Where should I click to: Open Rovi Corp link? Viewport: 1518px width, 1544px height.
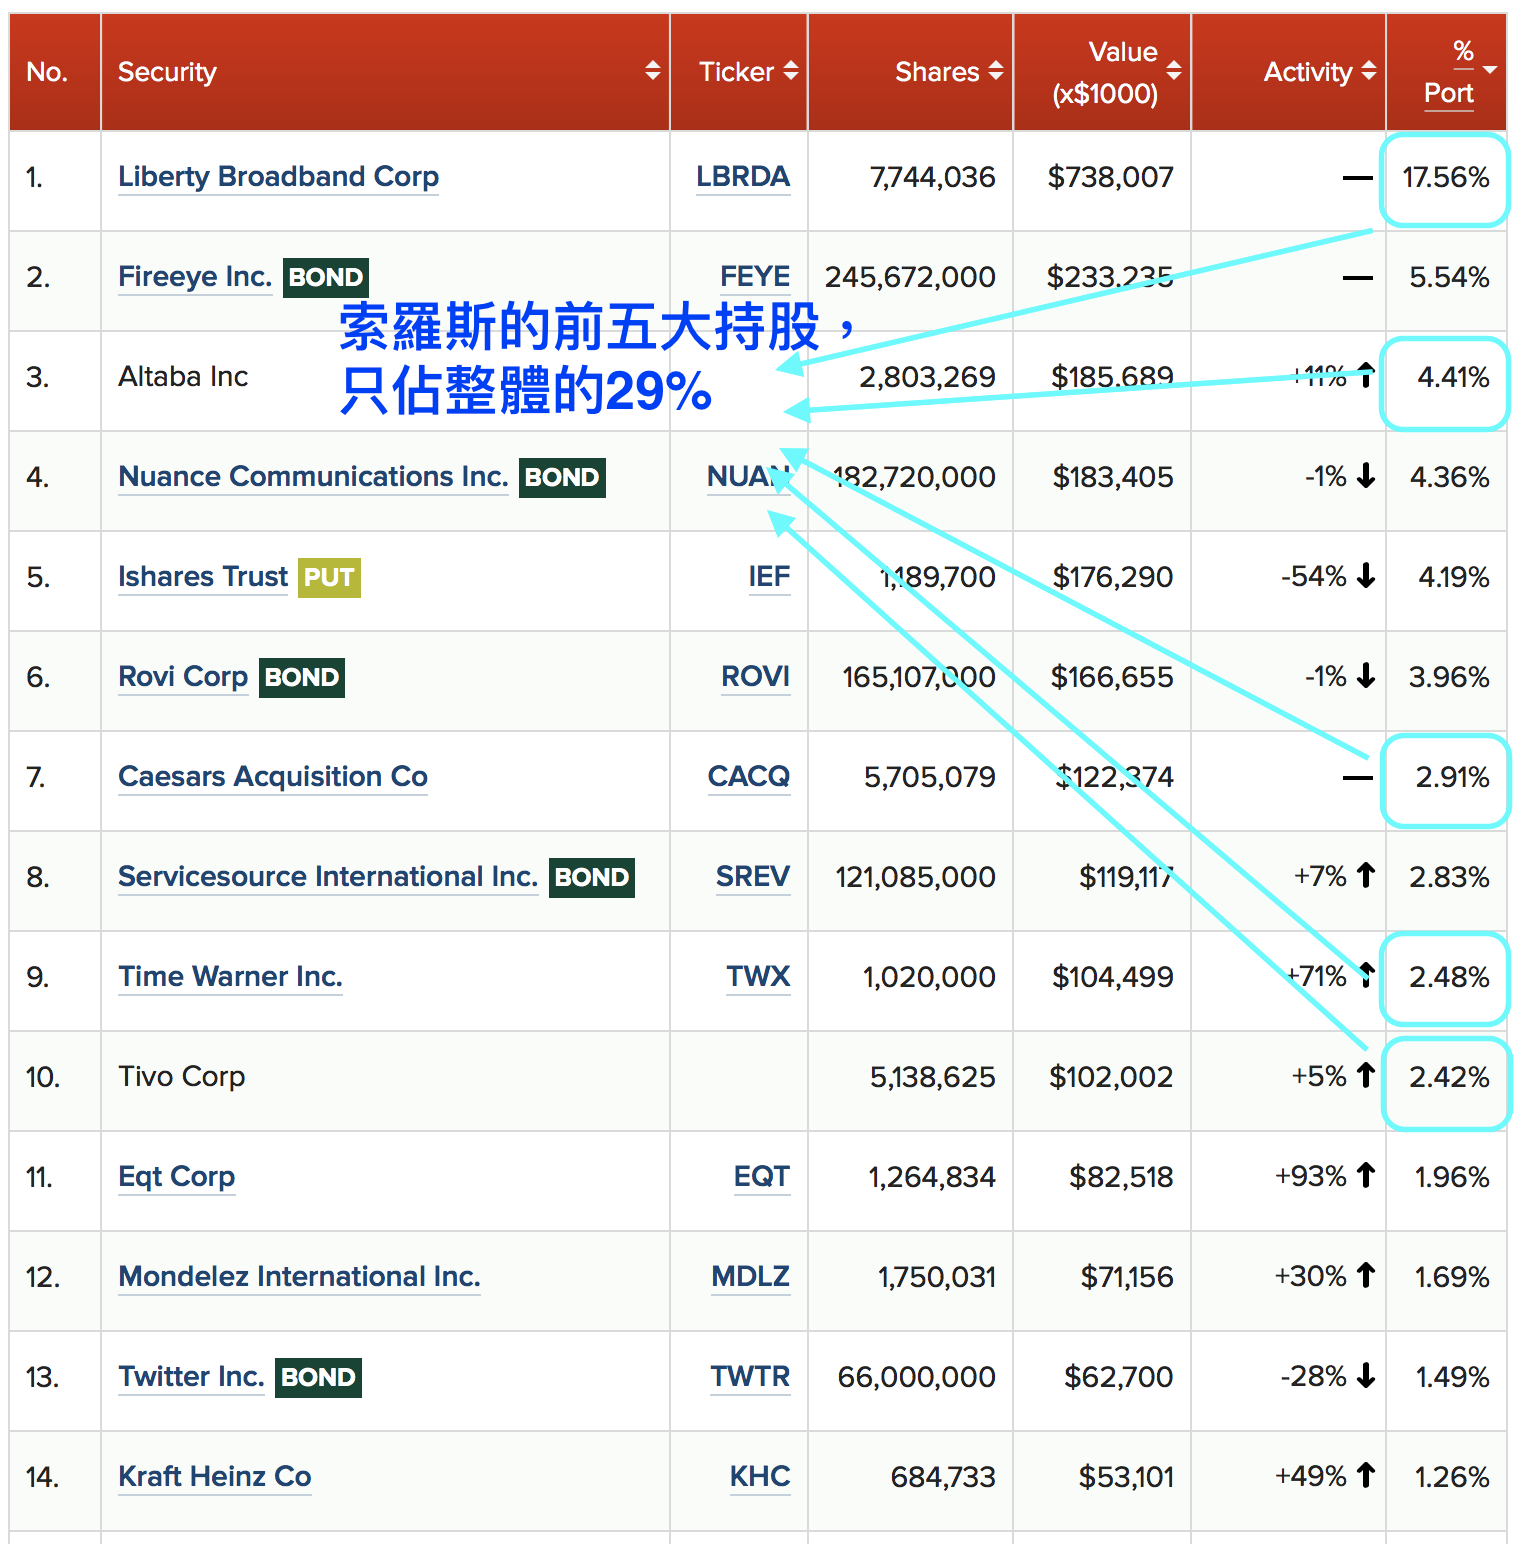click(x=183, y=677)
